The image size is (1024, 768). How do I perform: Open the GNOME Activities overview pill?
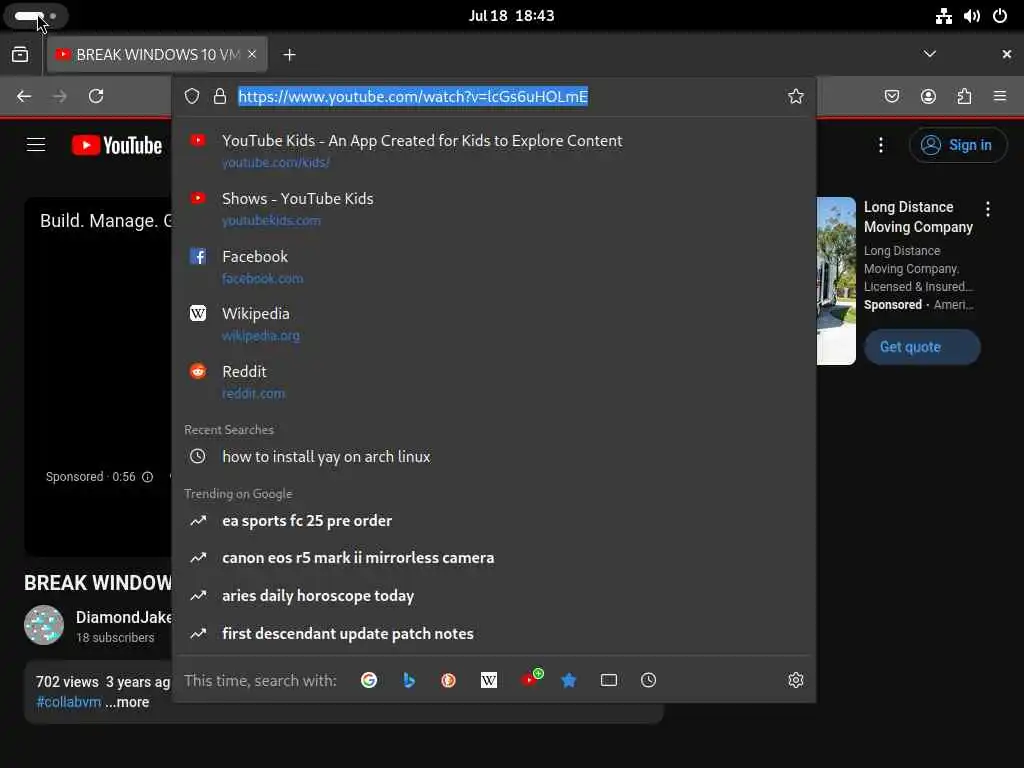tap(35, 16)
